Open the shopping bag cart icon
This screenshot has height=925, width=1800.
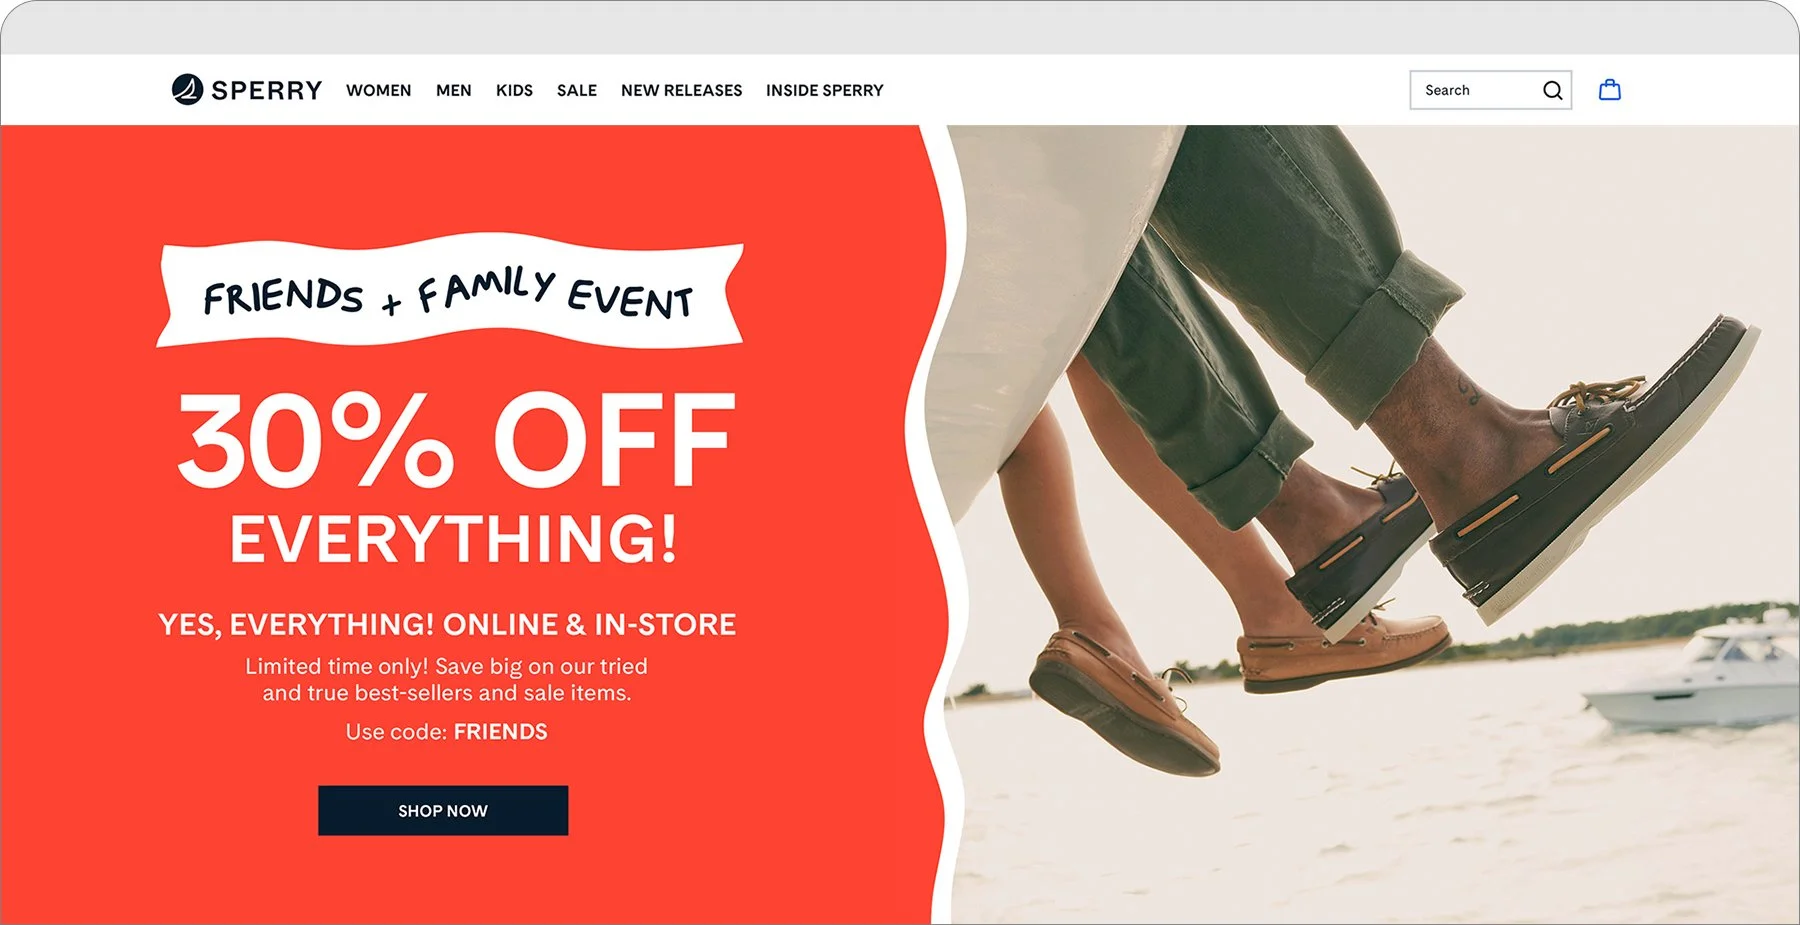(x=1609, y=90)
